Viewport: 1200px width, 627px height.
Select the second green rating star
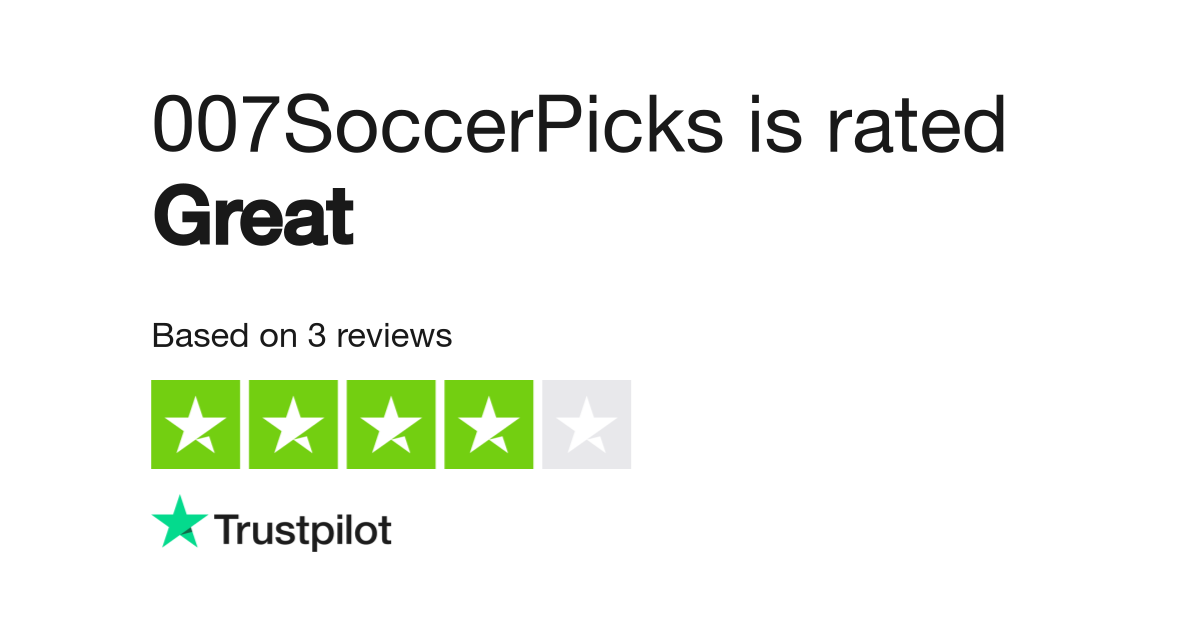coord(293,424)
